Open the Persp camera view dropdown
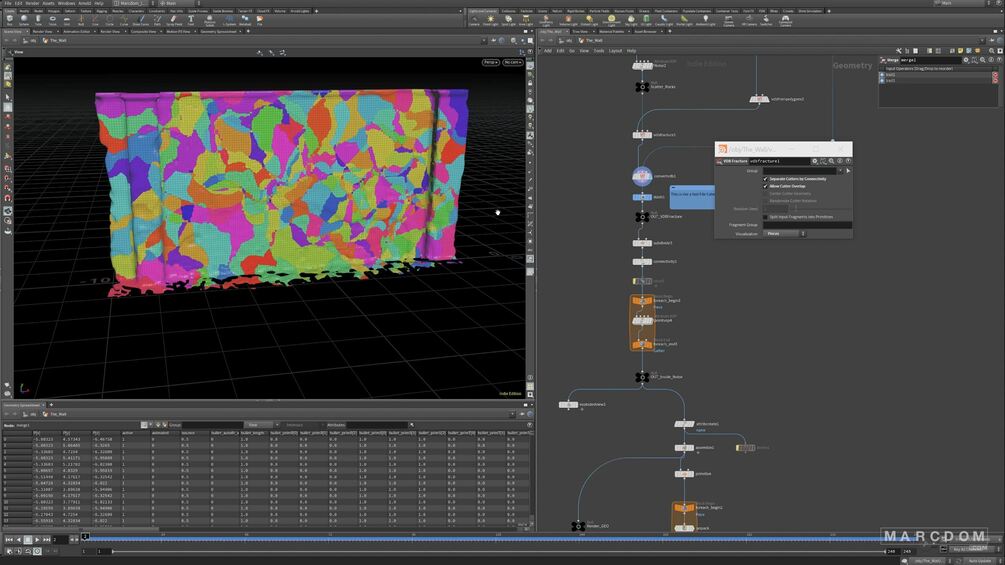Viewport: 1005px width, 565px height. click(x=490, y=62)
